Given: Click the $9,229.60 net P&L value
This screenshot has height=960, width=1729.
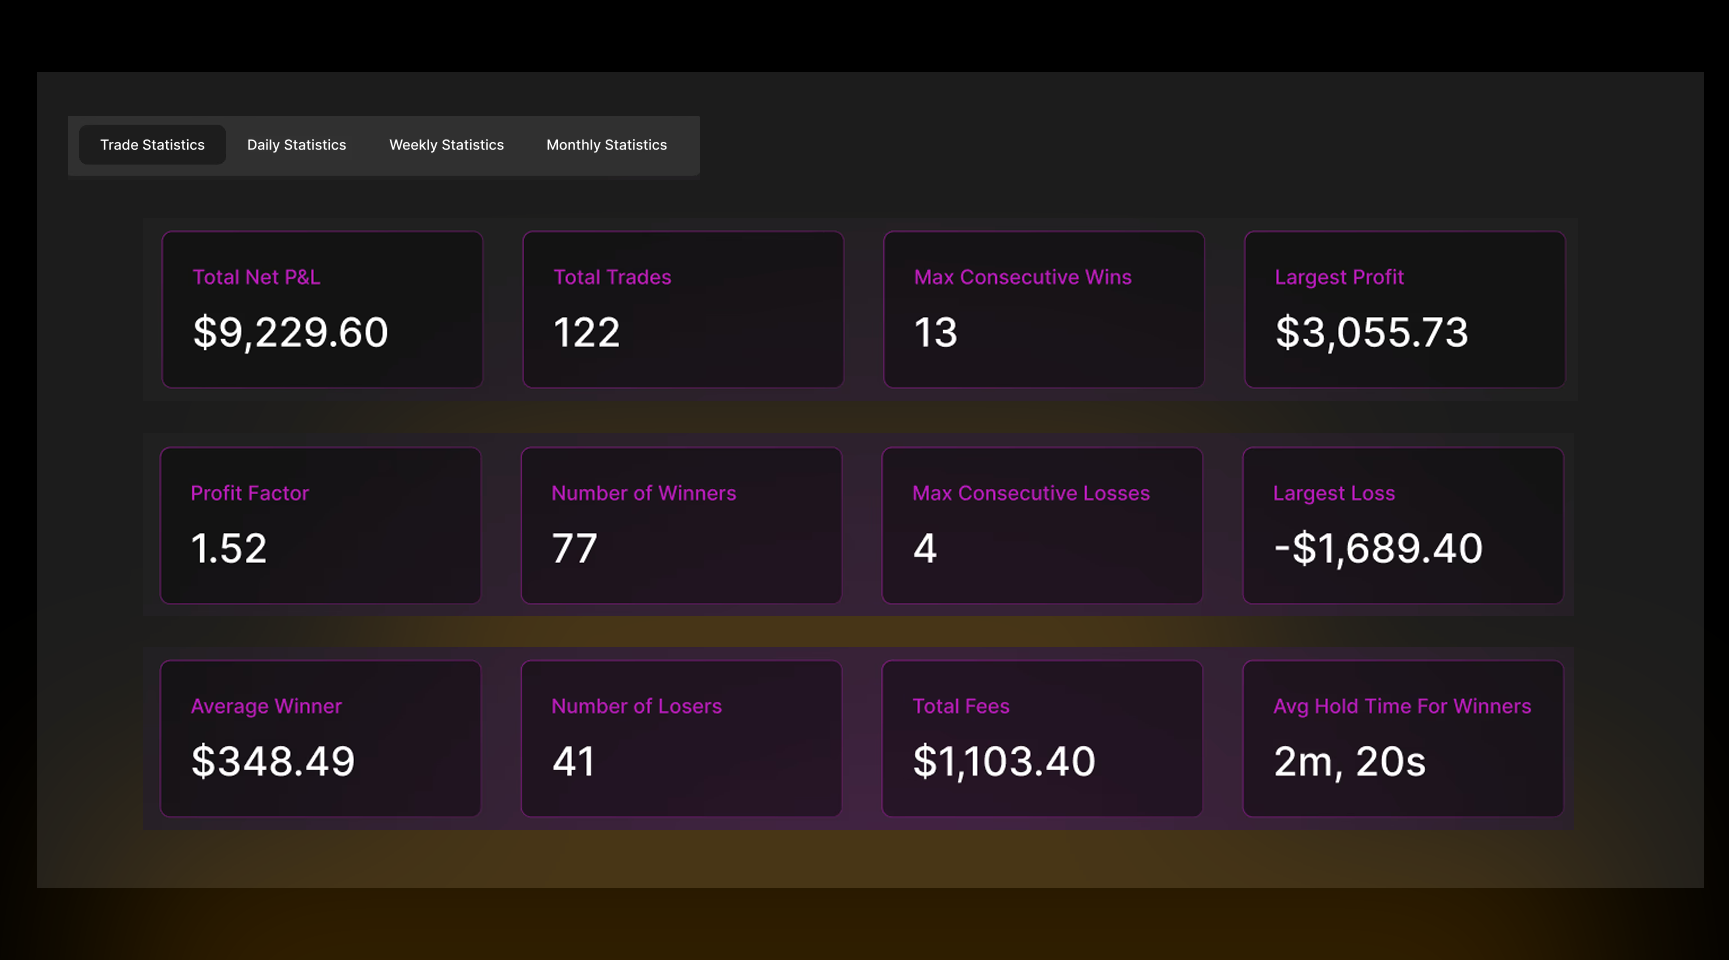Looking at the screenshot, I should tap(290, 333).
